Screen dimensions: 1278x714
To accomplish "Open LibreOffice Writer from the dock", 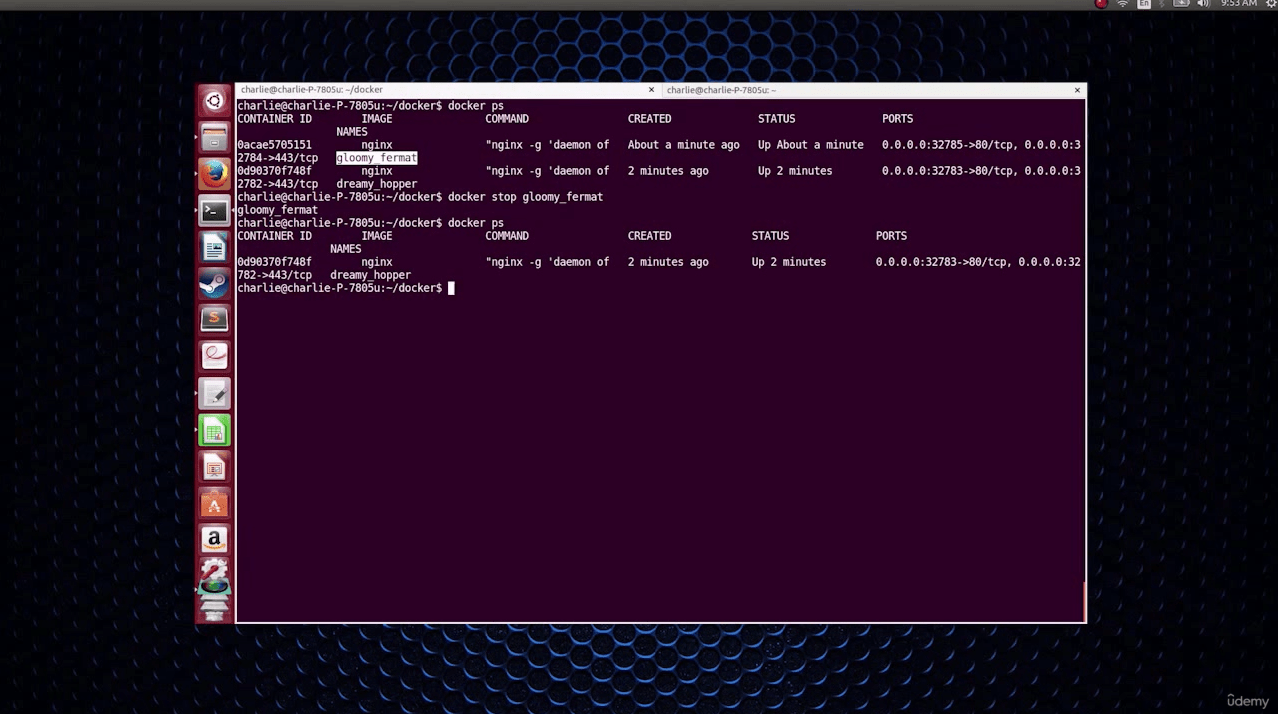I will pyautogui.click(x=214, y=247).
